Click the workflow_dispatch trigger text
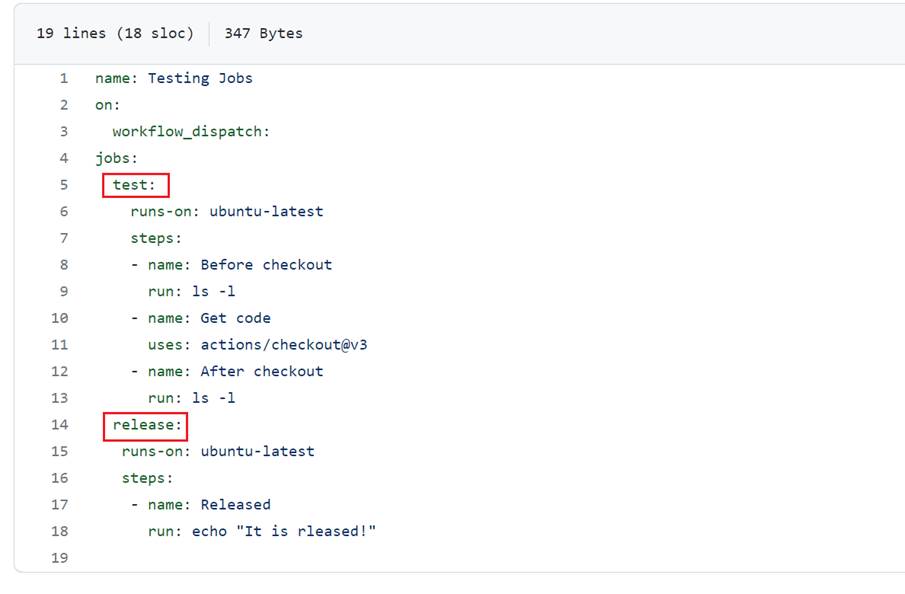 pyautogui.click(x=191, y=132)
